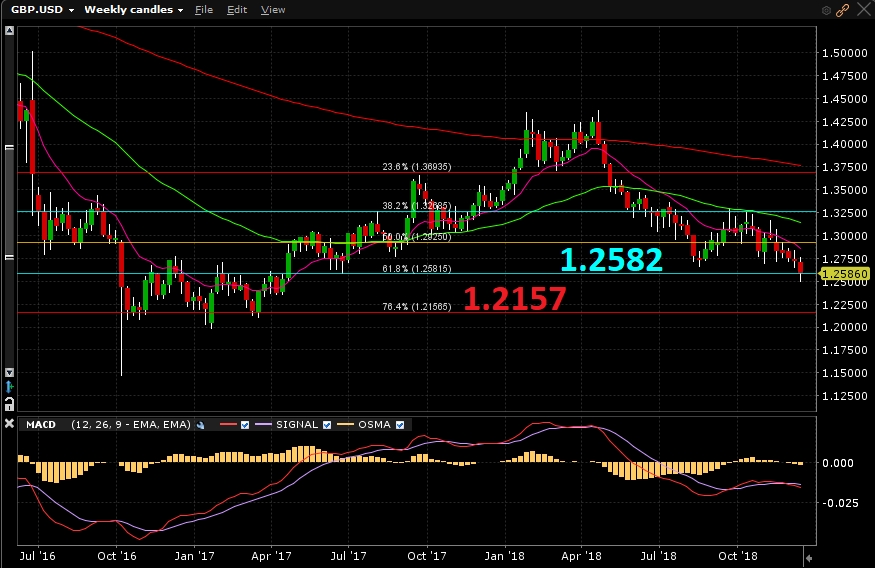Click the Jan '17 date axis label
This screenshot has width=875, height=568.
point(194,556)
